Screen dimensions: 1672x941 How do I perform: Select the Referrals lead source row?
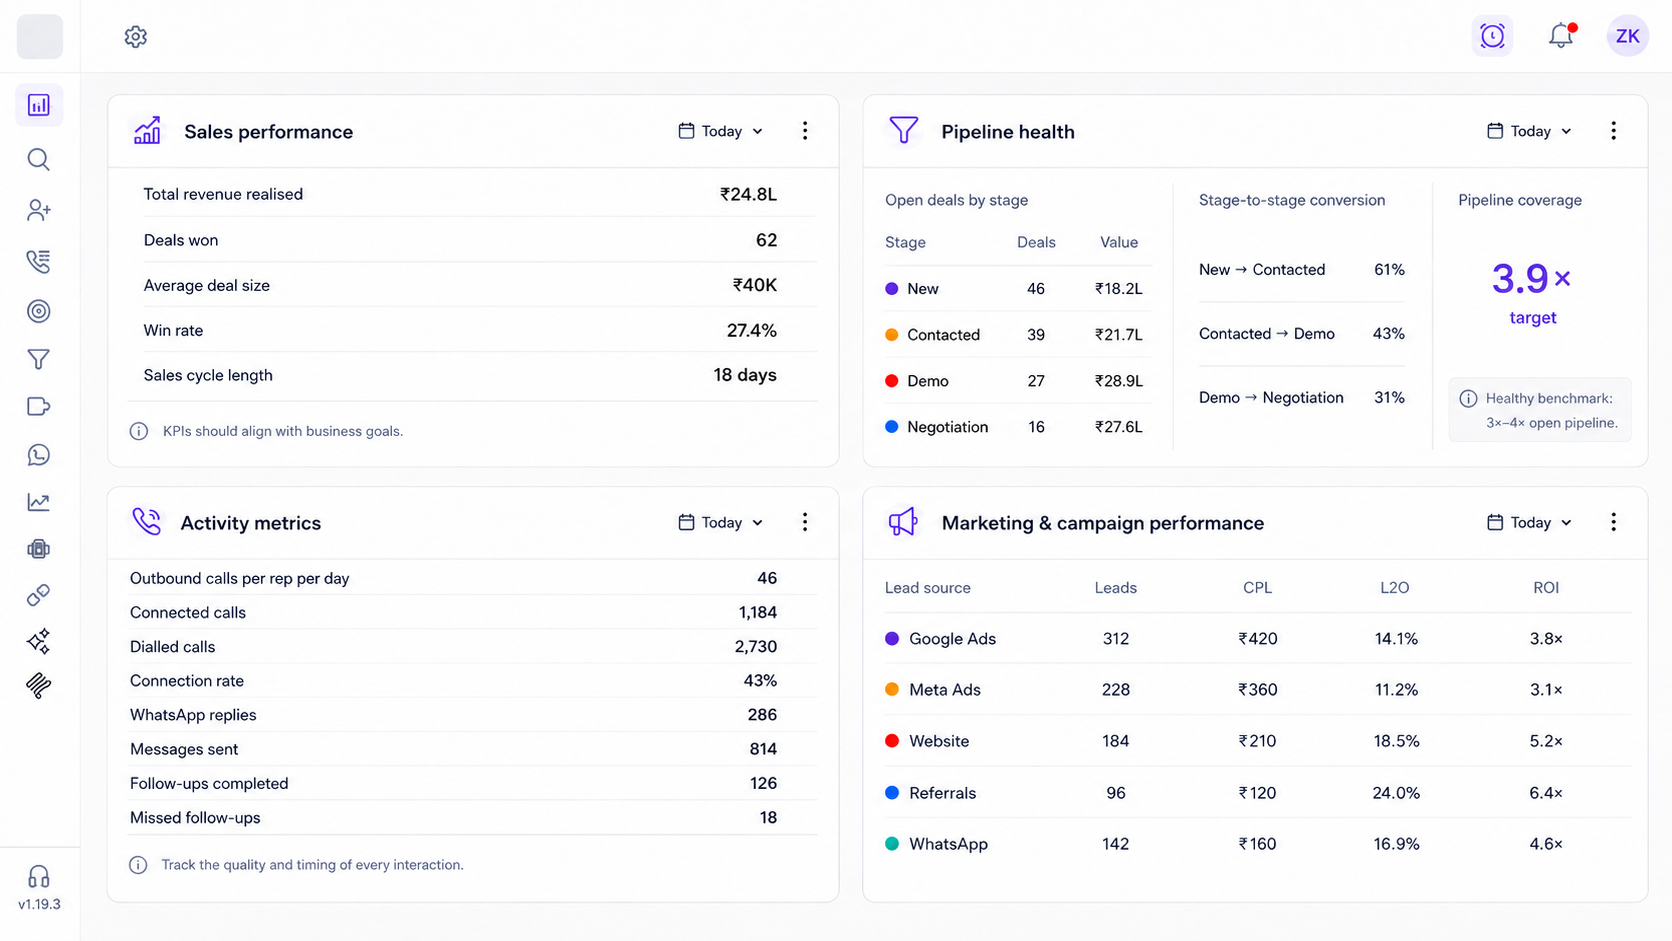[1257, 793]
